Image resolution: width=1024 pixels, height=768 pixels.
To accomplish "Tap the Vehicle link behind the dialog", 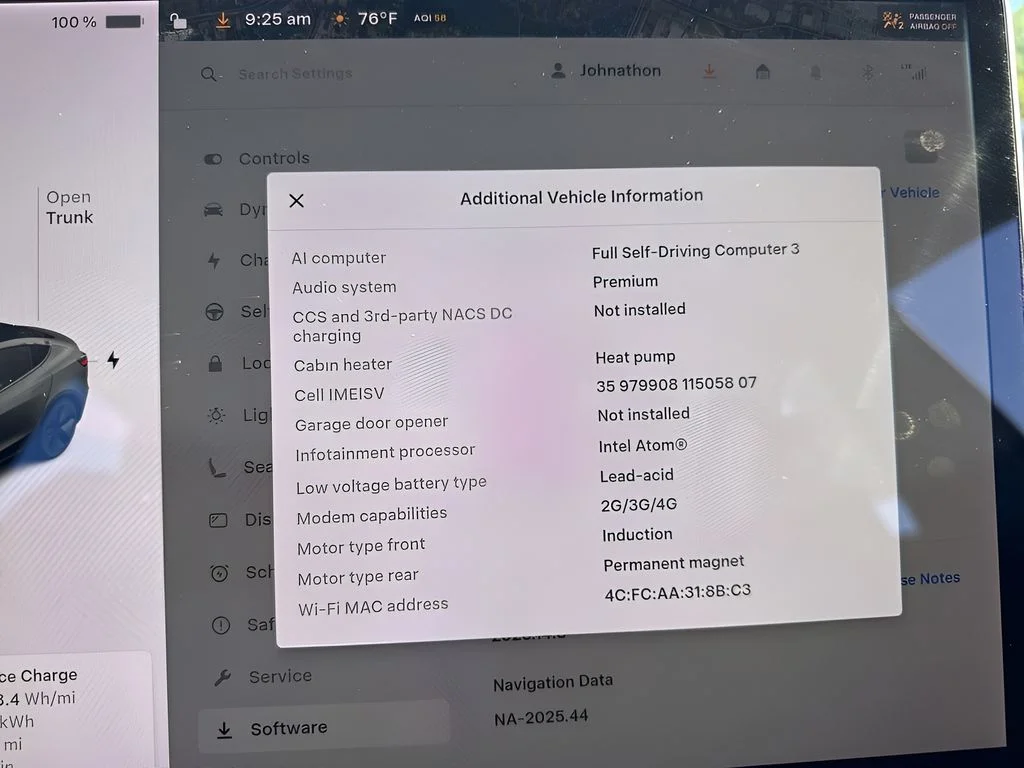I will (912, 193).
